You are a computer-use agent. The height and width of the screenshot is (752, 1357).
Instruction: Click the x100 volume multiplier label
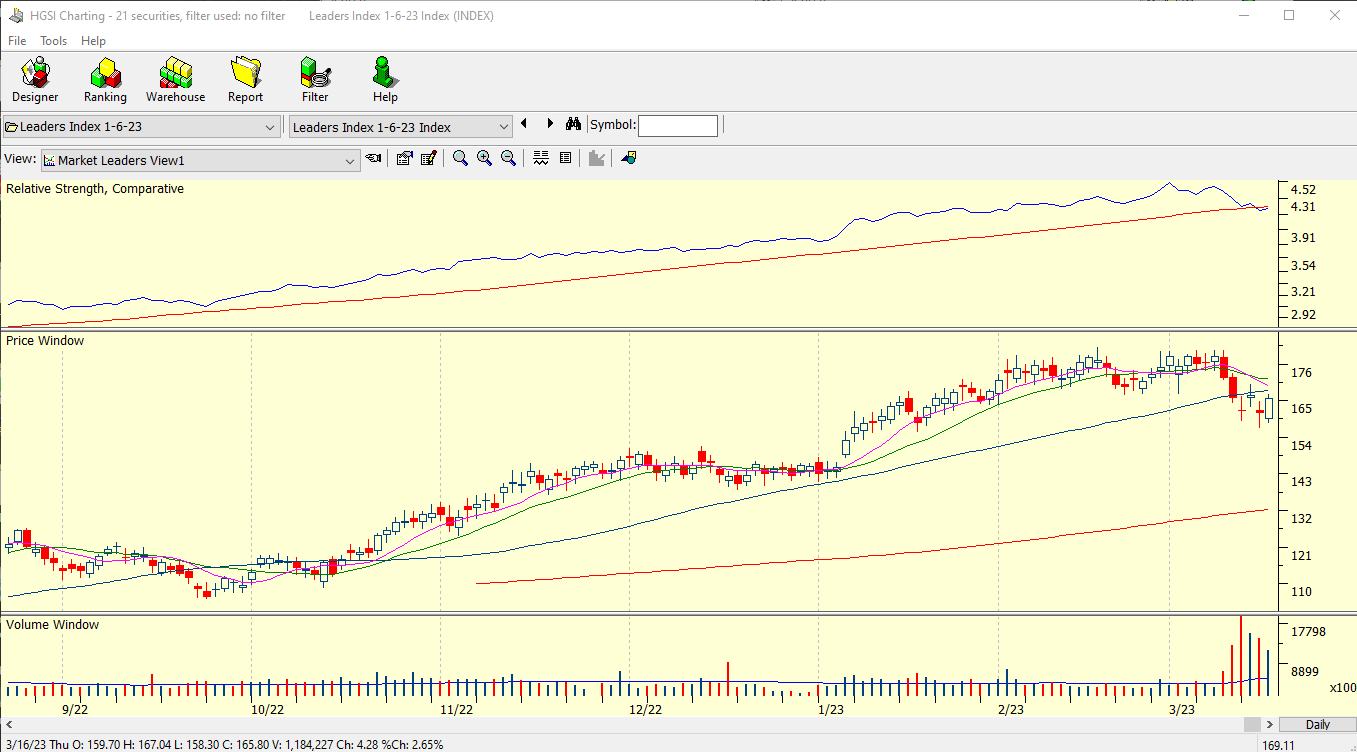click(1343, 687)
